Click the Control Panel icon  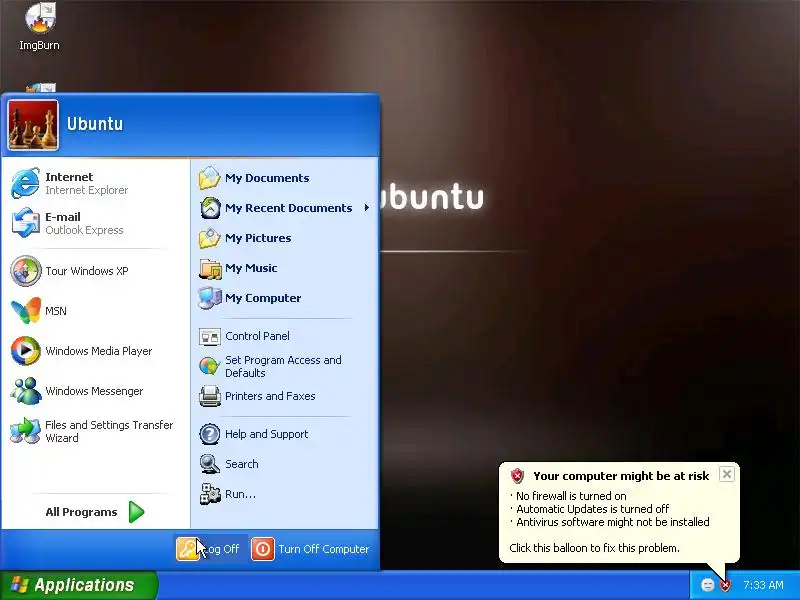pyautogui.click(x=210, y=336)
